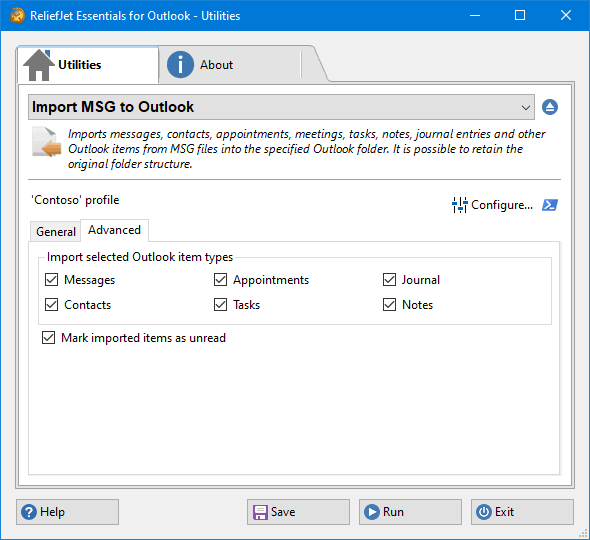The width and height of the screenshot is (590, 540).
Task: Maximize the ReliefJet window
Action: point(520,15)
